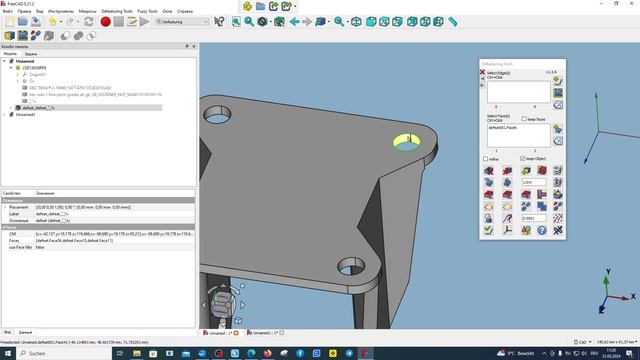The width and height of the screenshot is (640, 360).
Task: Click the Select Edge(s) list box
Action: [x=518, y=92]
